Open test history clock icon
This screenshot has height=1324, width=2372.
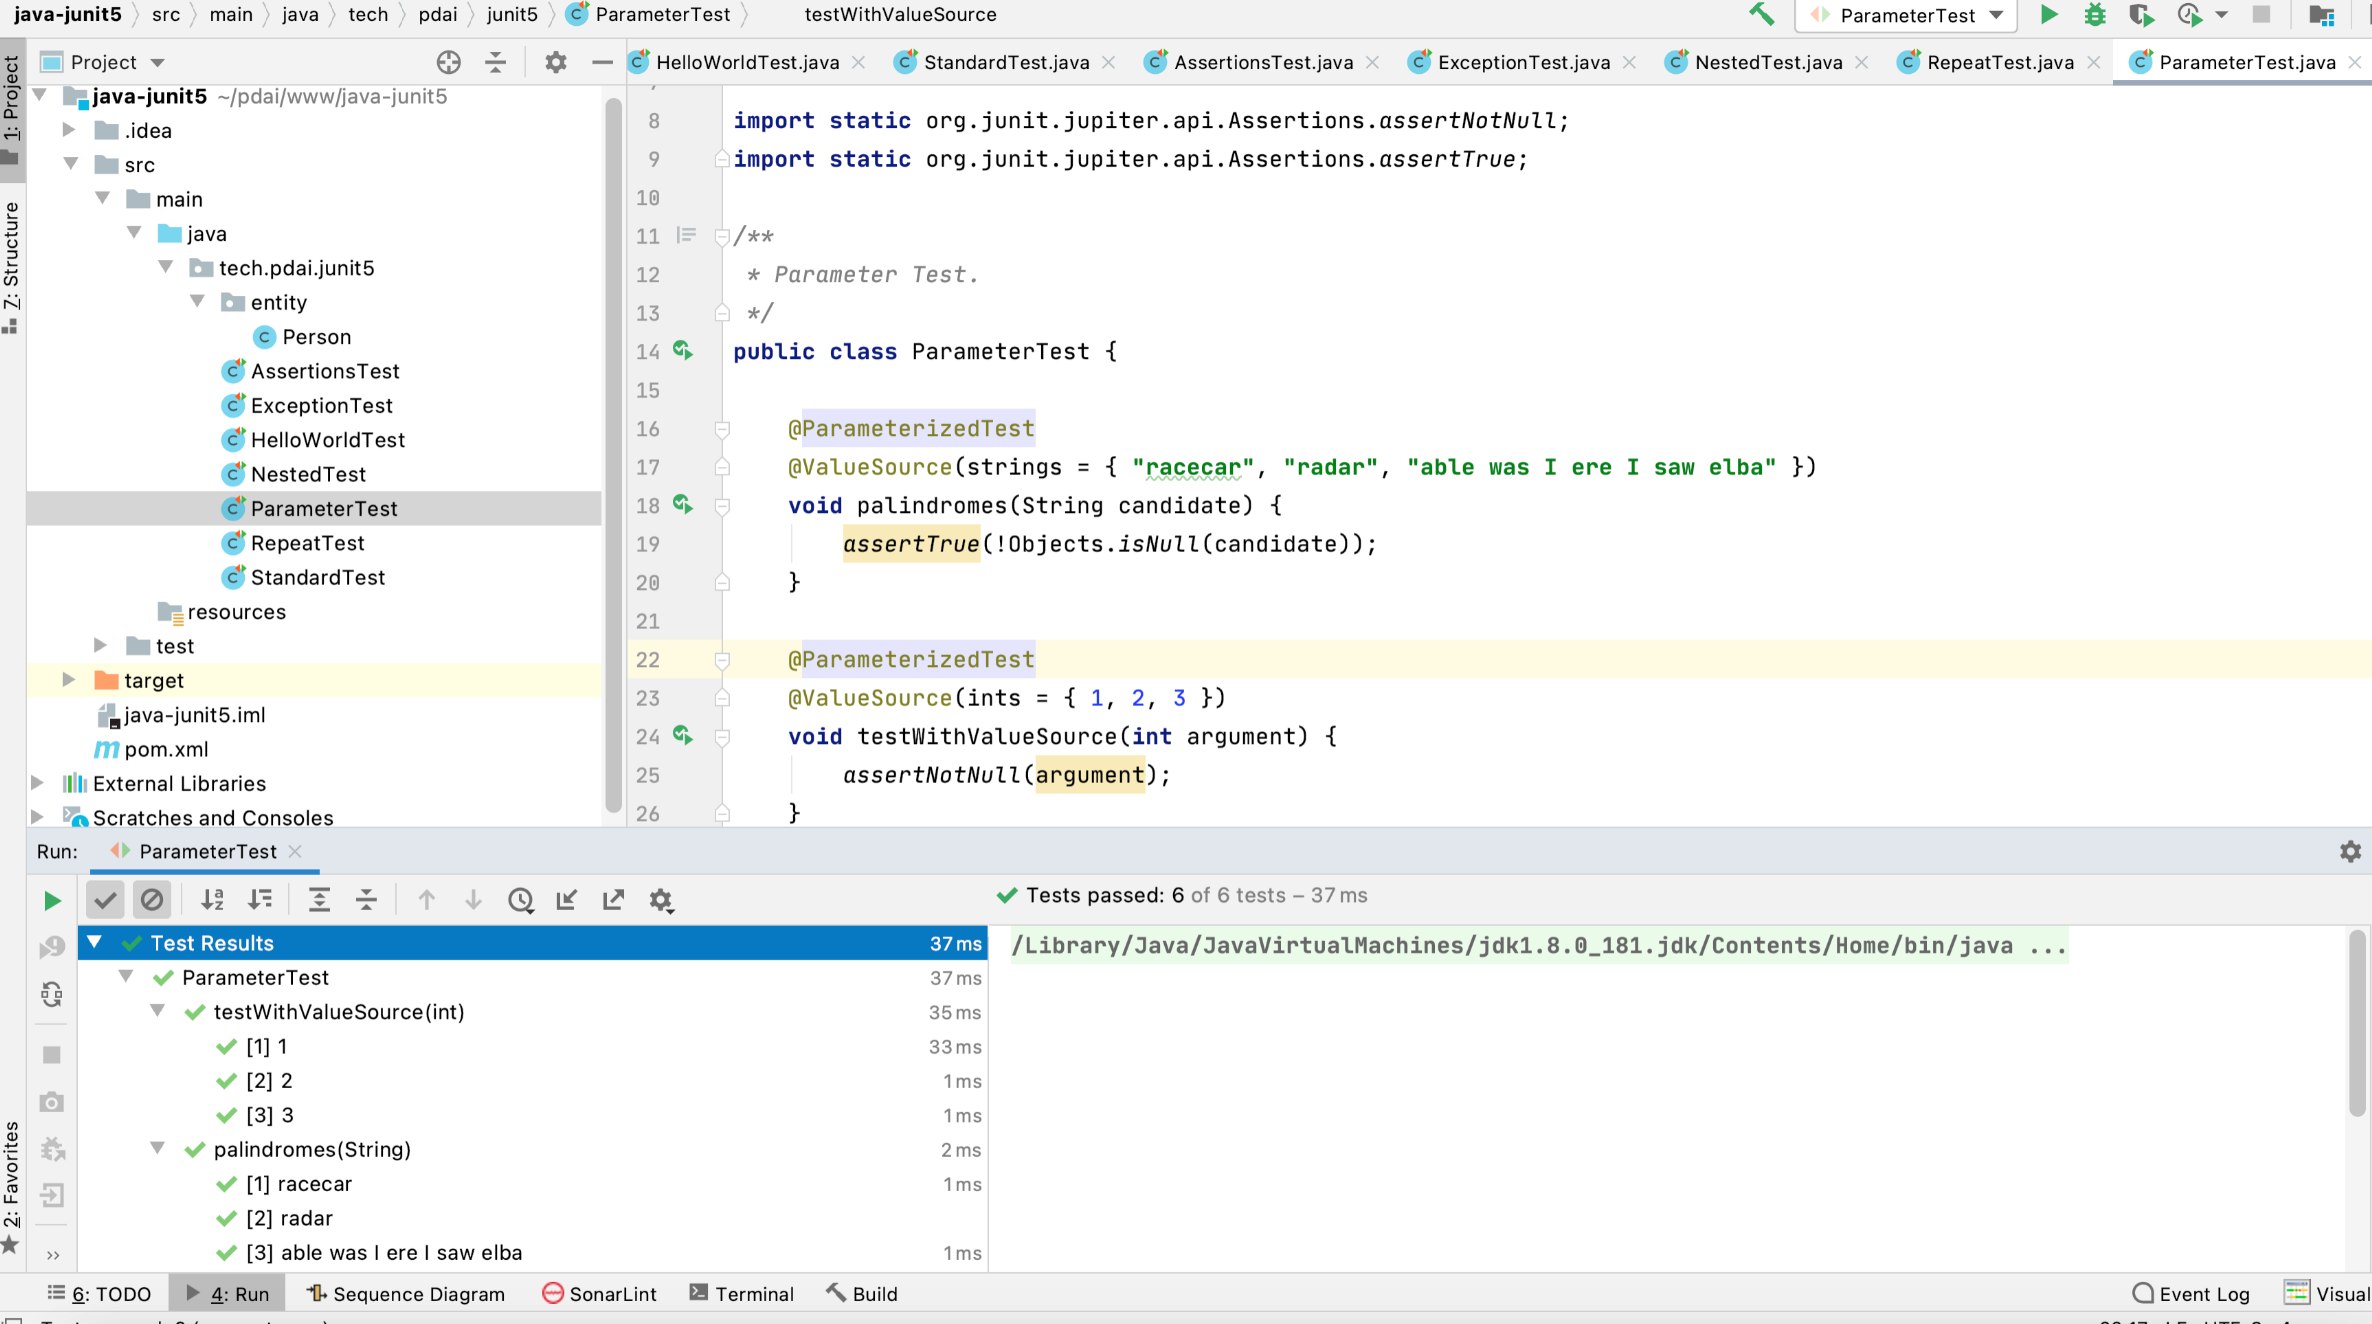[x=521, y=900]
